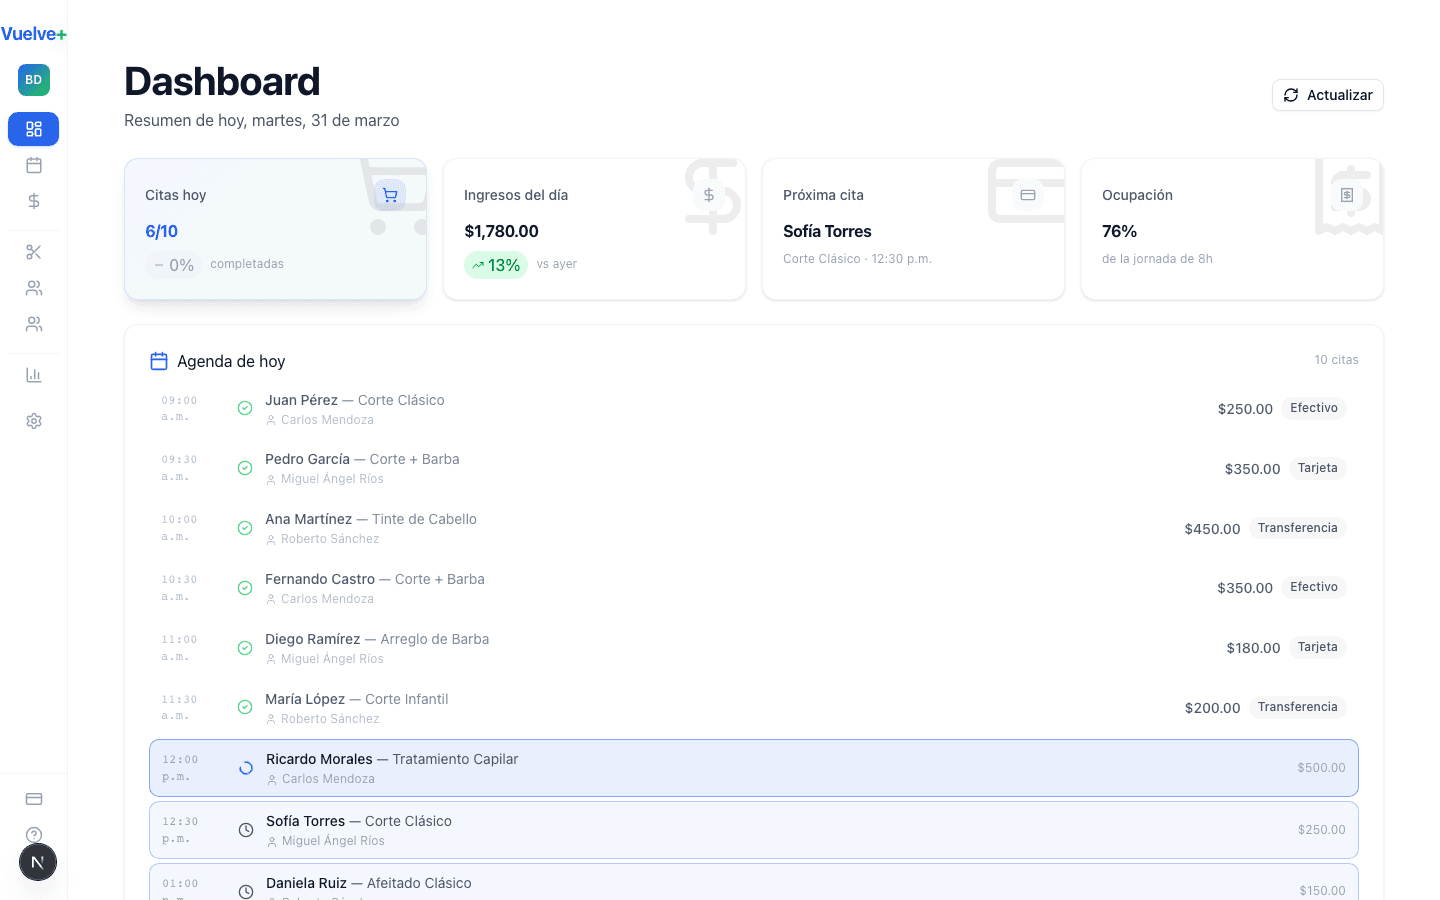
Task: Click the Vuelve+ logo
Action: click(x=33, y=33)
